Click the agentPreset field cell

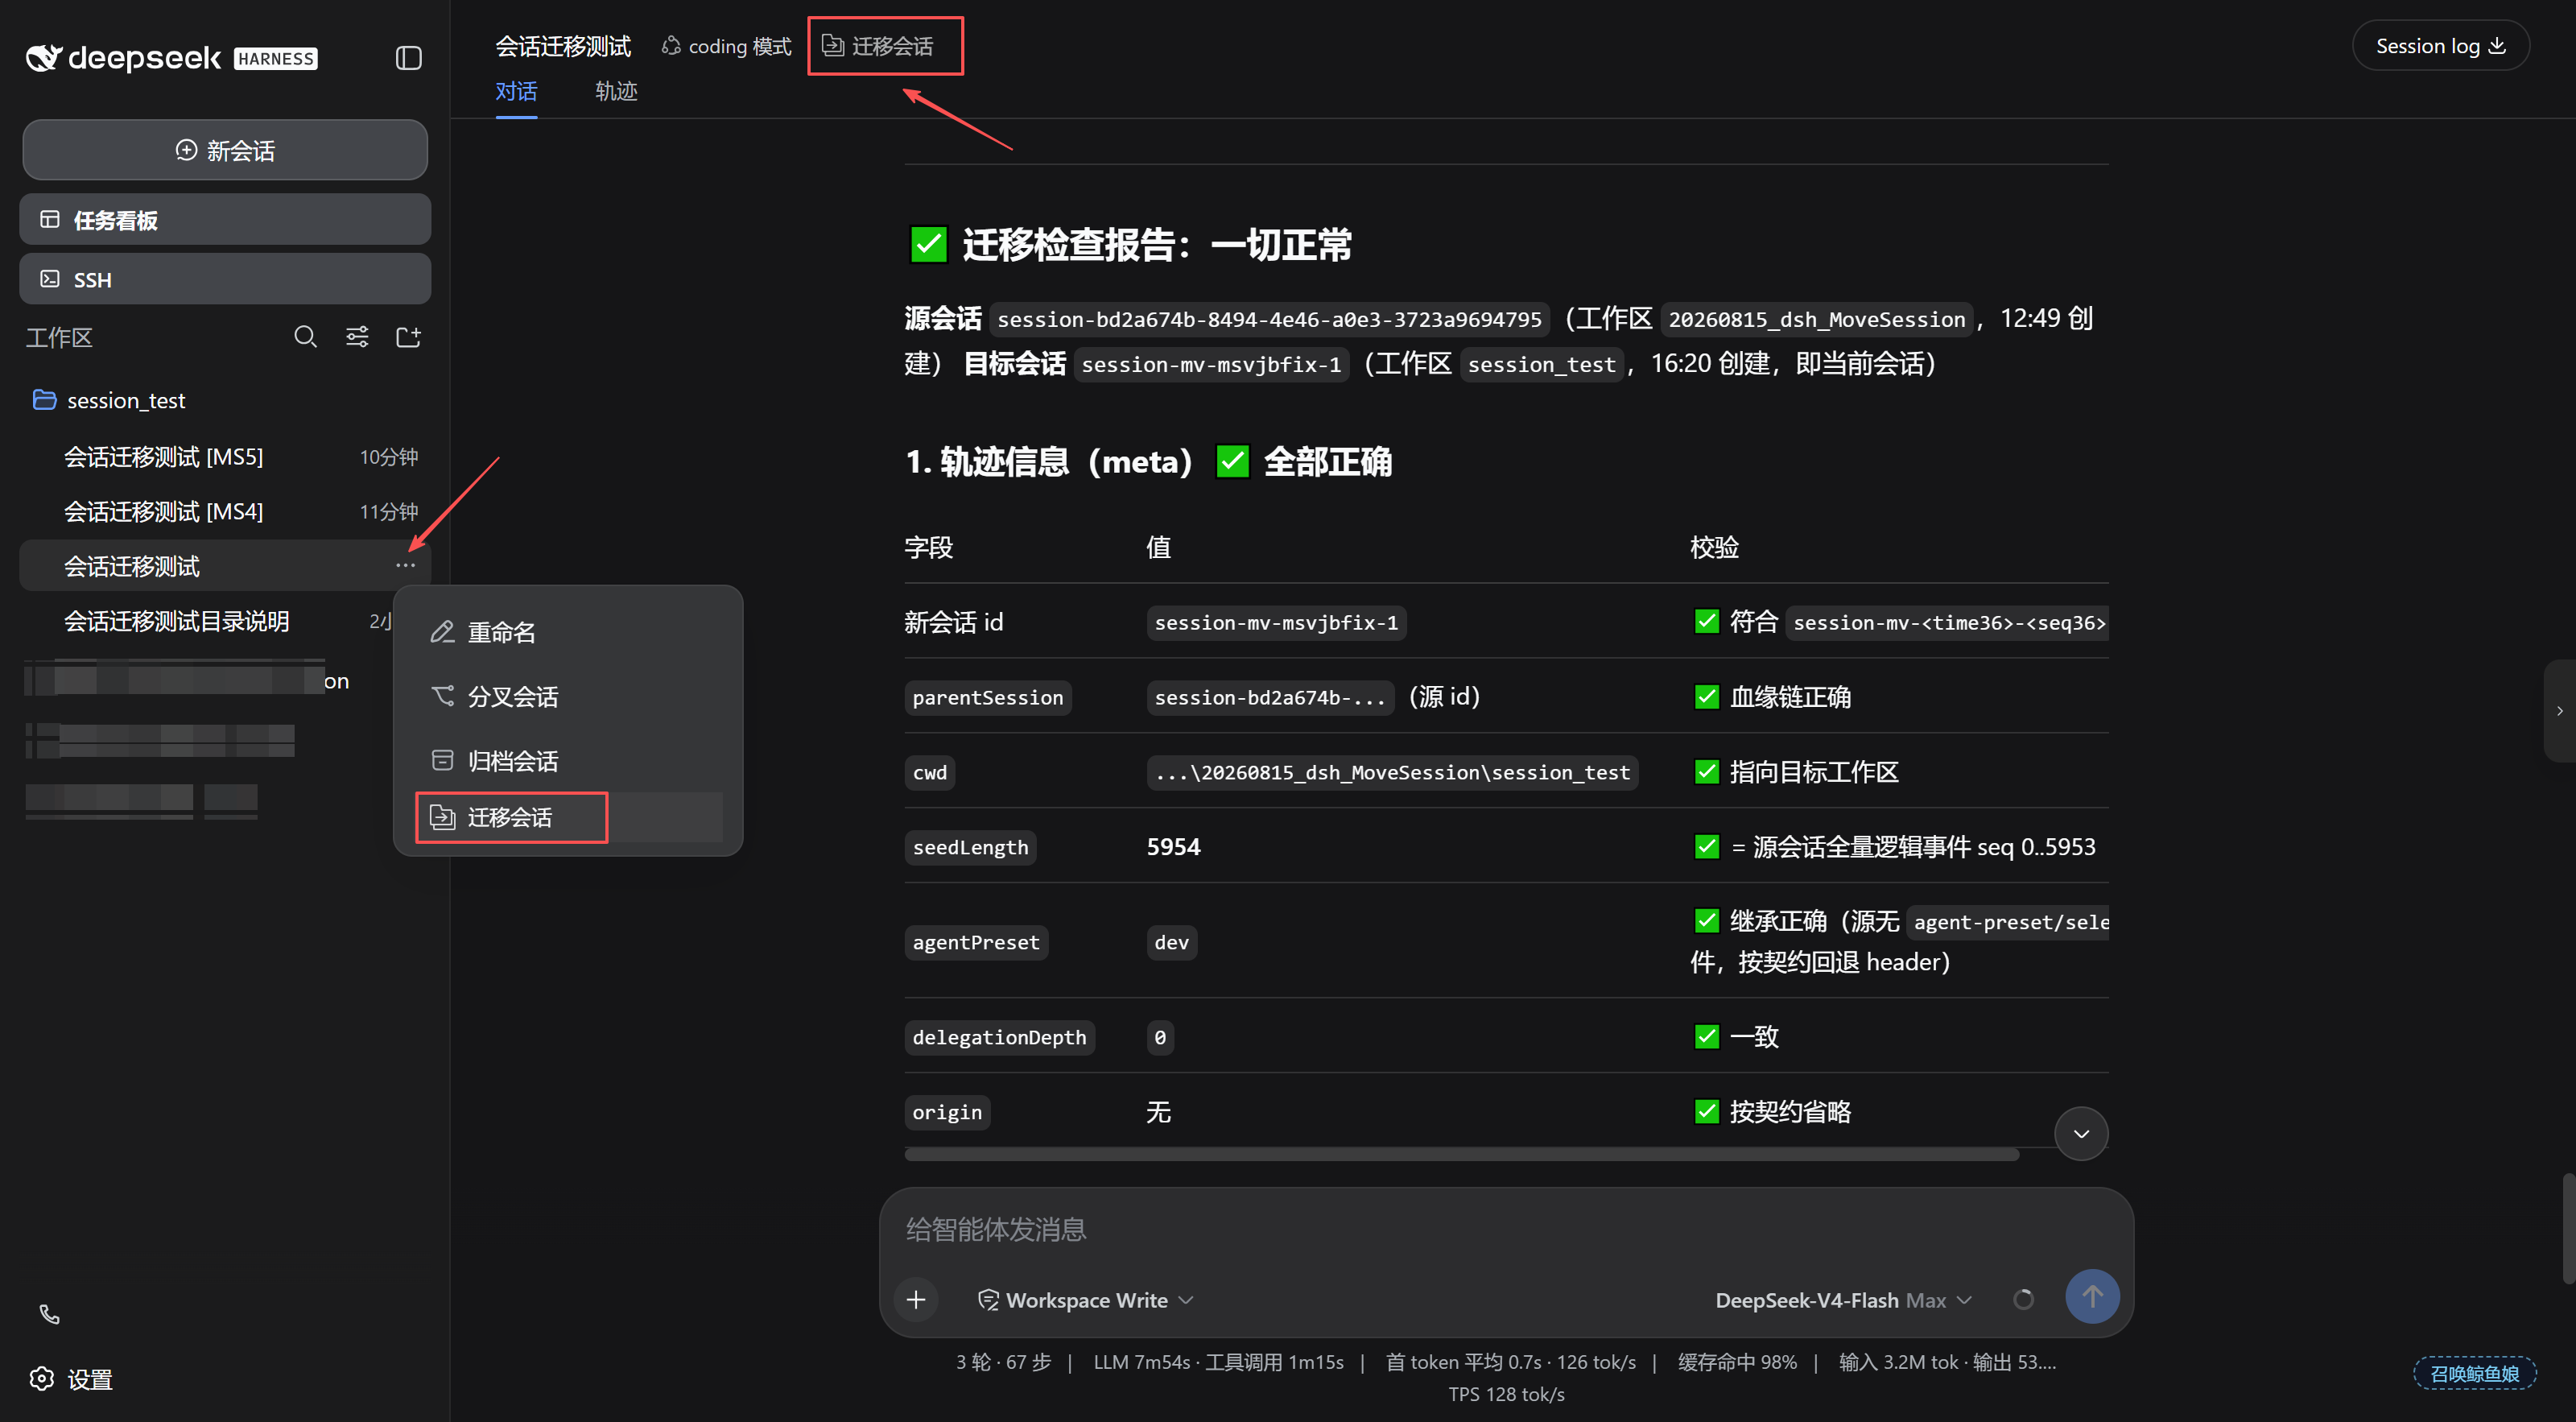[x=976, y=942]
